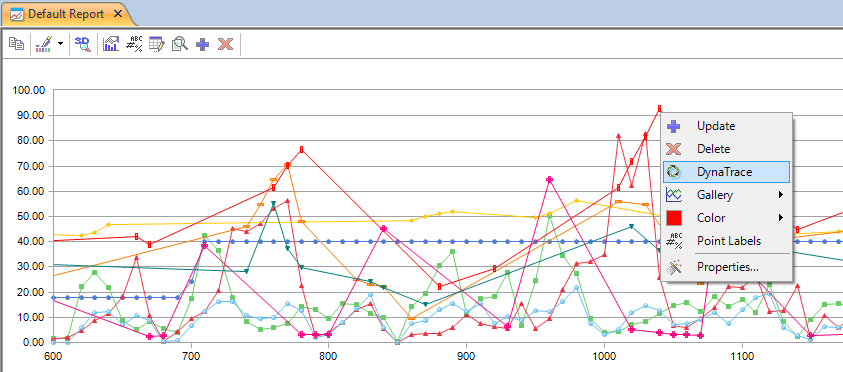The height and width of the screenshot is (372, 843).
Task: Close the Default Report tab
Action: 118,14
